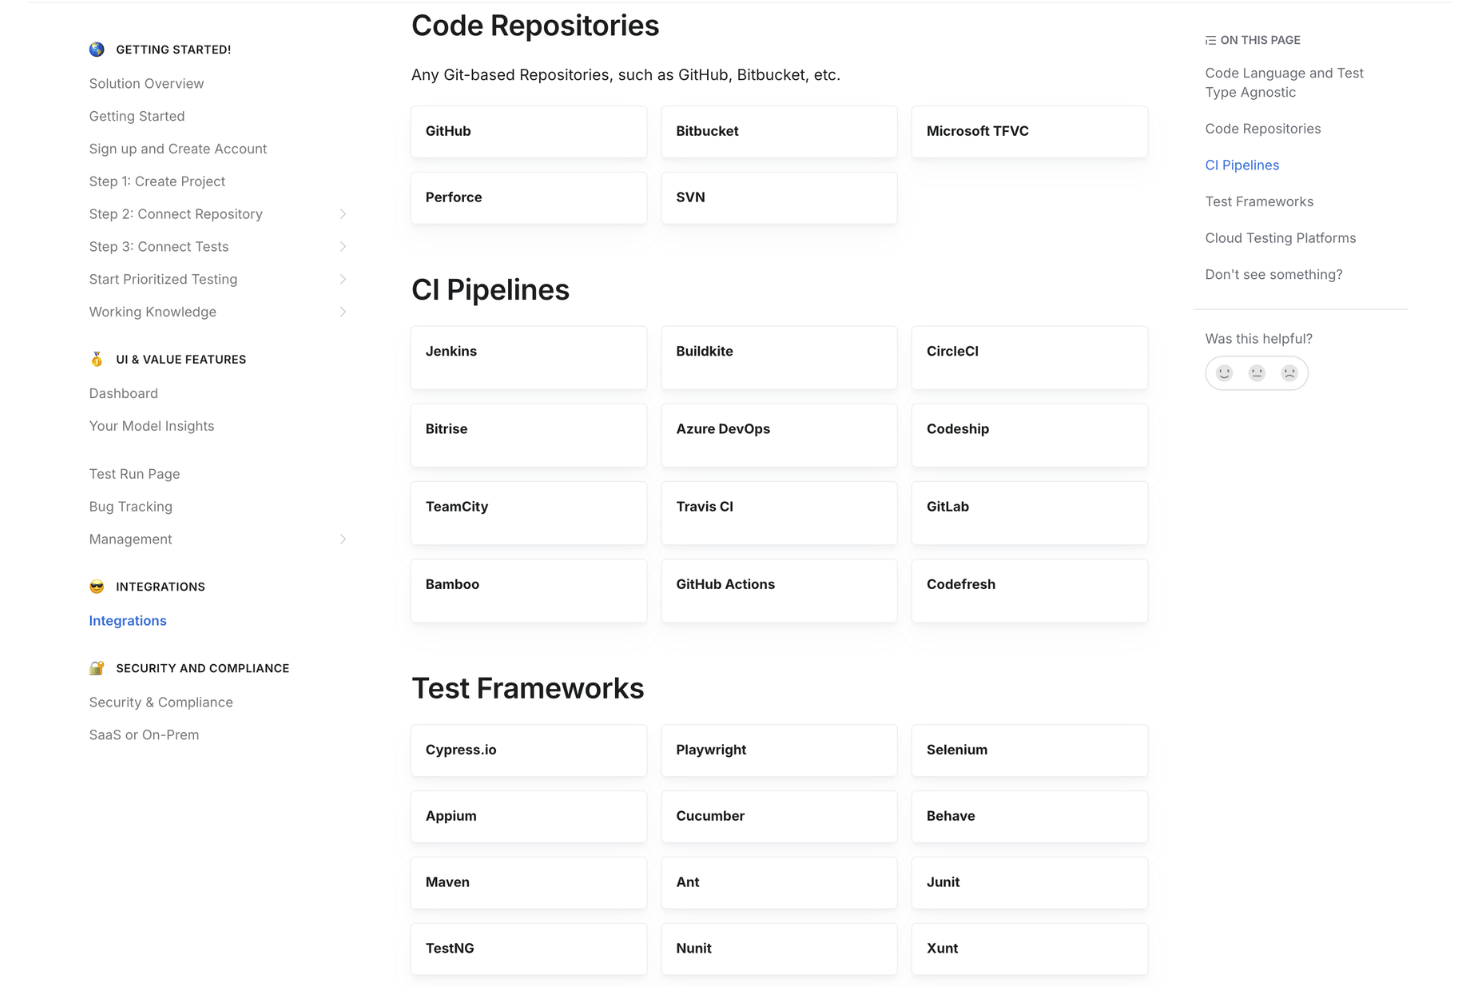Open the Perforce card

tap(529, 198)
